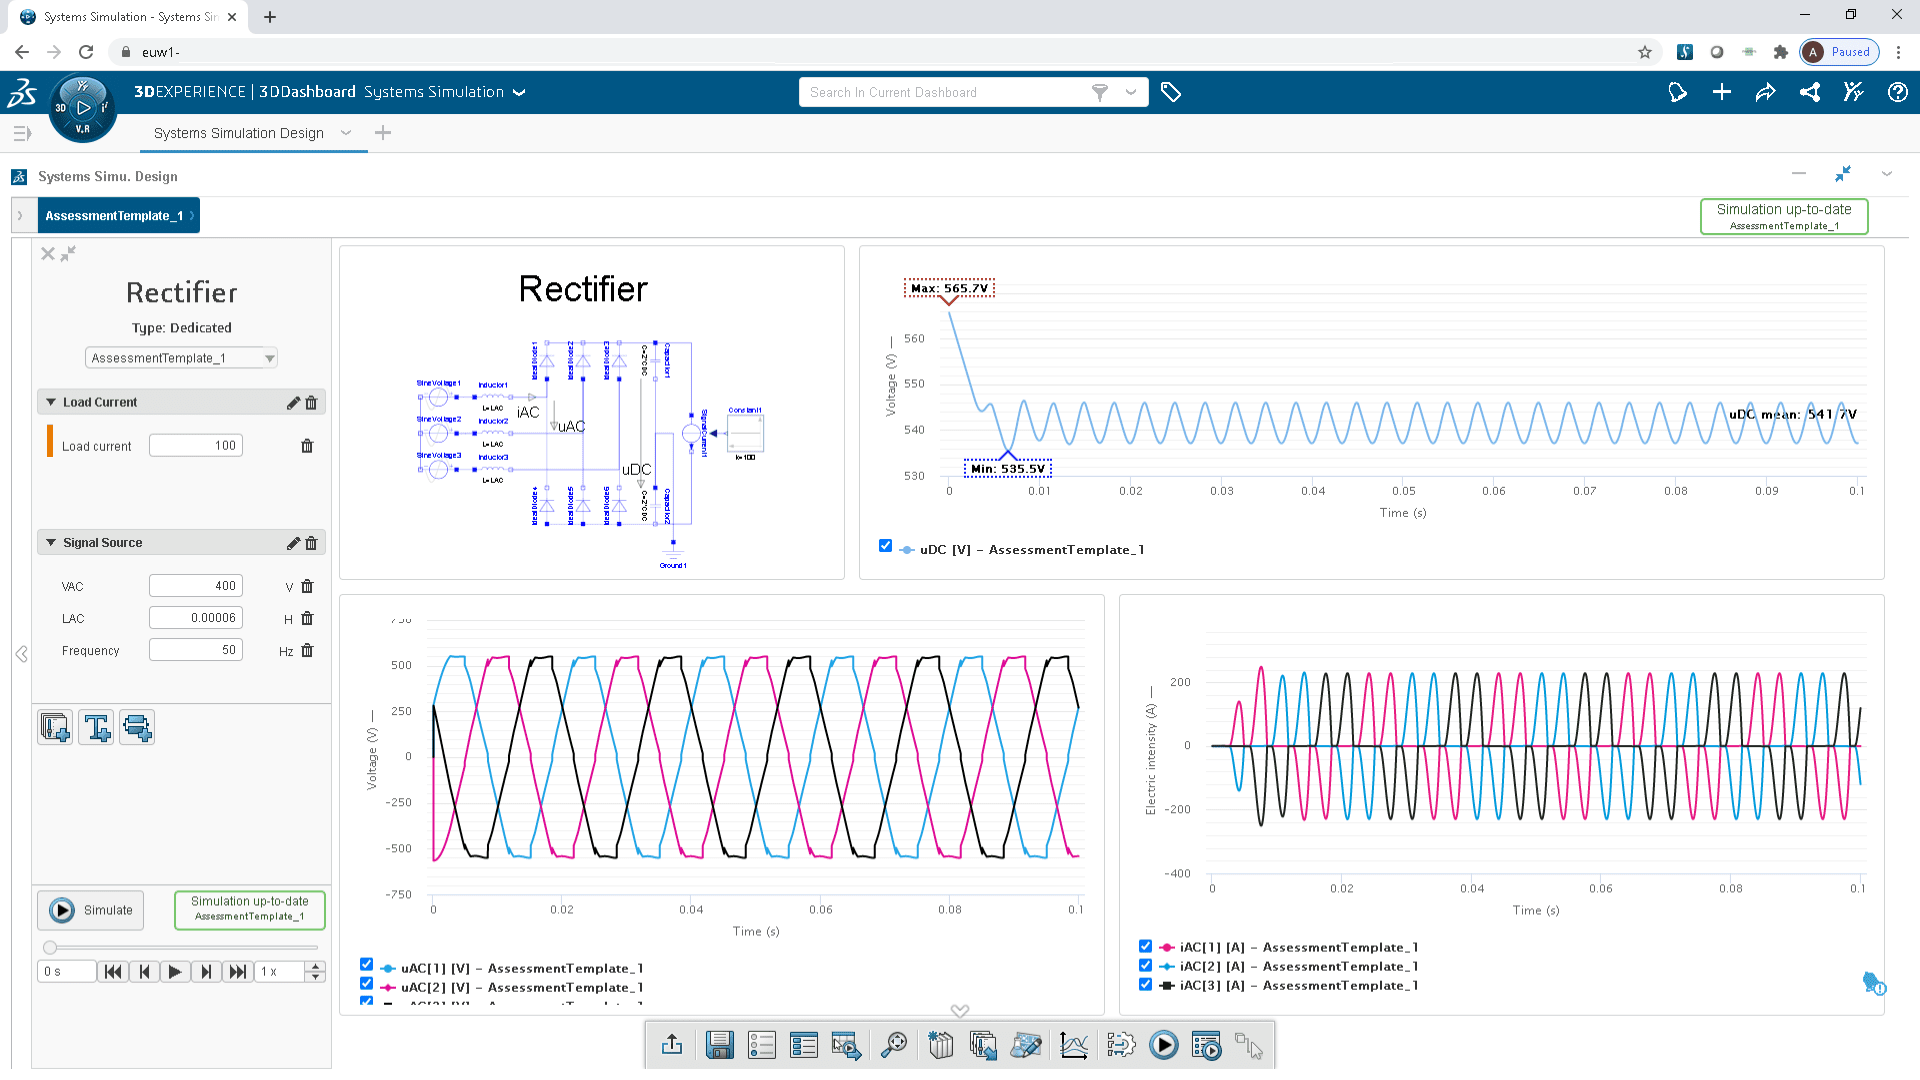The height and width of the screenshot is (1080, 1920).
Task: Edit the Signal Source section with pencil
Action: 293,542
